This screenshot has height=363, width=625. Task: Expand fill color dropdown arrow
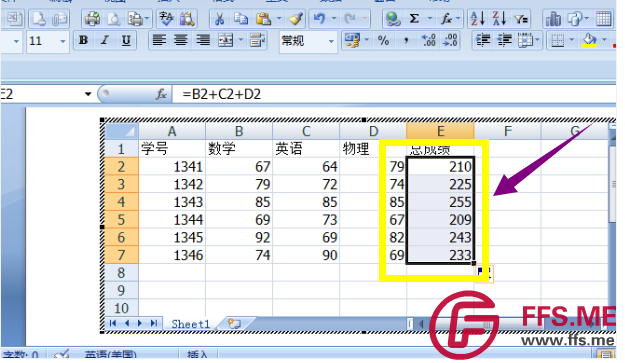(604, 40)
